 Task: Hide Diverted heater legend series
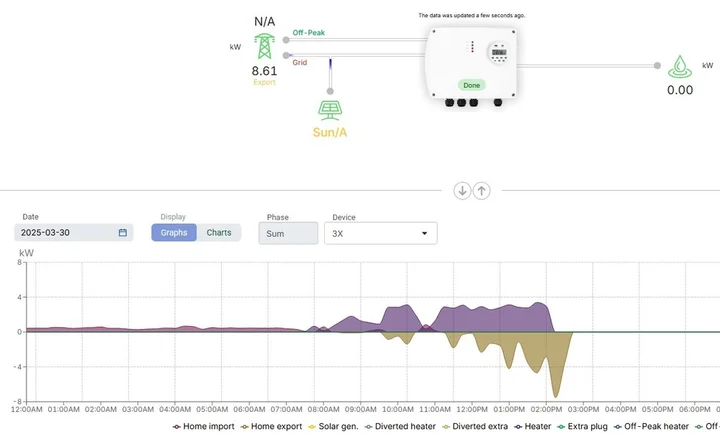tap(400, 426)
